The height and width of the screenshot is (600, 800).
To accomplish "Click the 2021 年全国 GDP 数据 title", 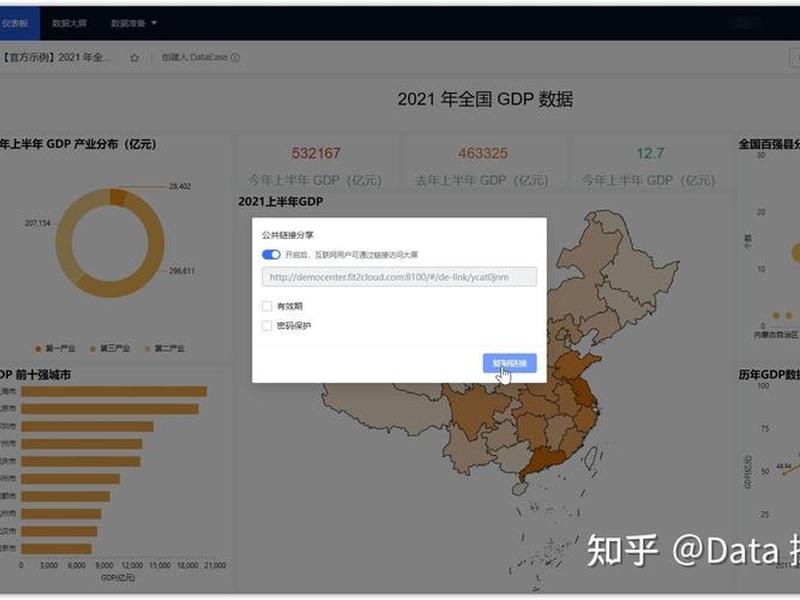I will point(485,99).
